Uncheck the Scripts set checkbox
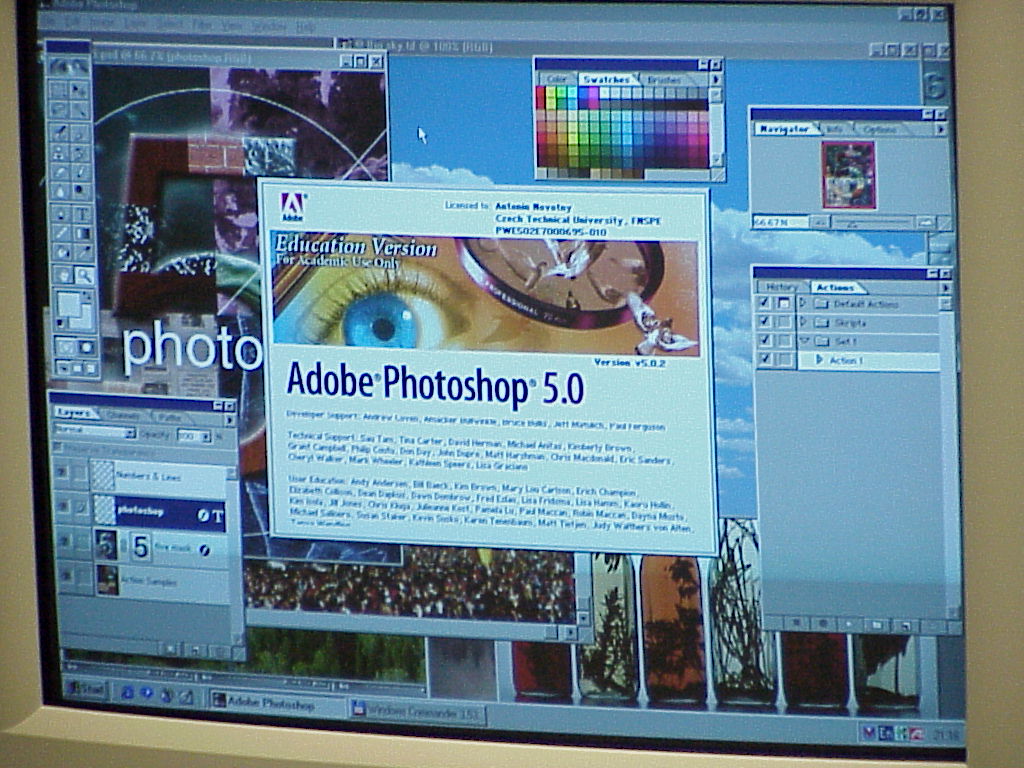1024x768 pixels. tap(765, 321)
